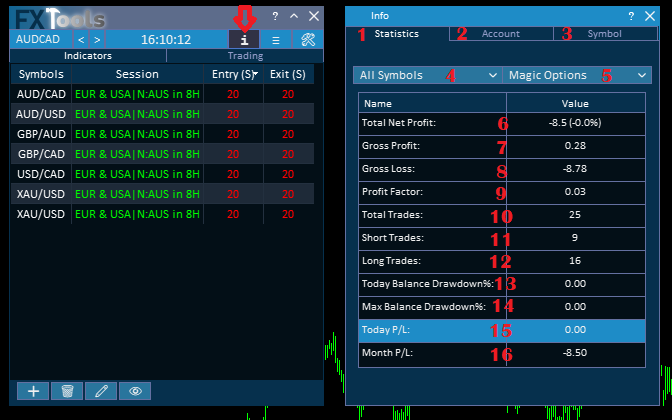Expand the Magic Options dropdown

tap(577, 75)
